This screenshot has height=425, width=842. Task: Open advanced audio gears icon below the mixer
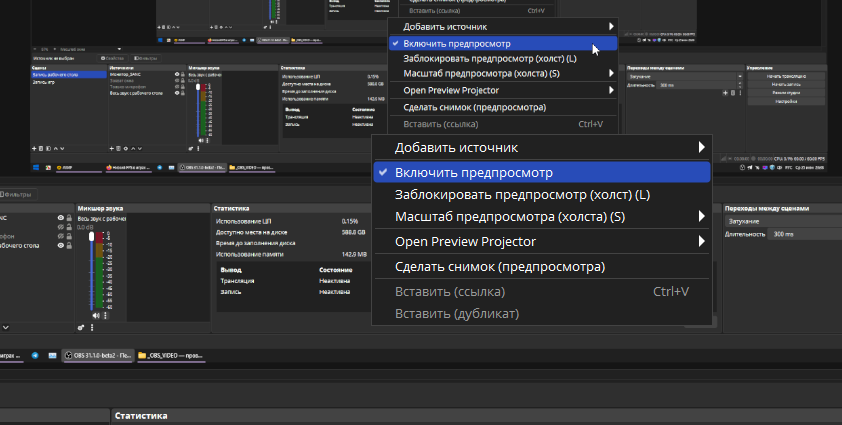(82, 327)
